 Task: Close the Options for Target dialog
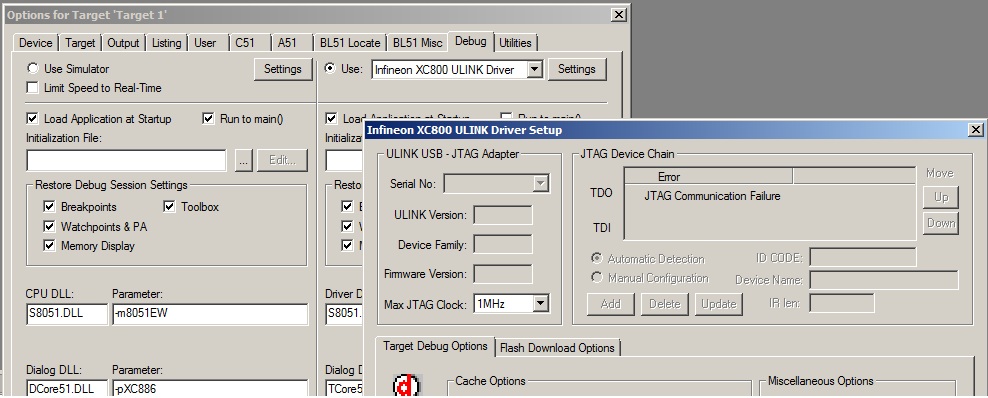pyautogui.click(x=619, y=14)
